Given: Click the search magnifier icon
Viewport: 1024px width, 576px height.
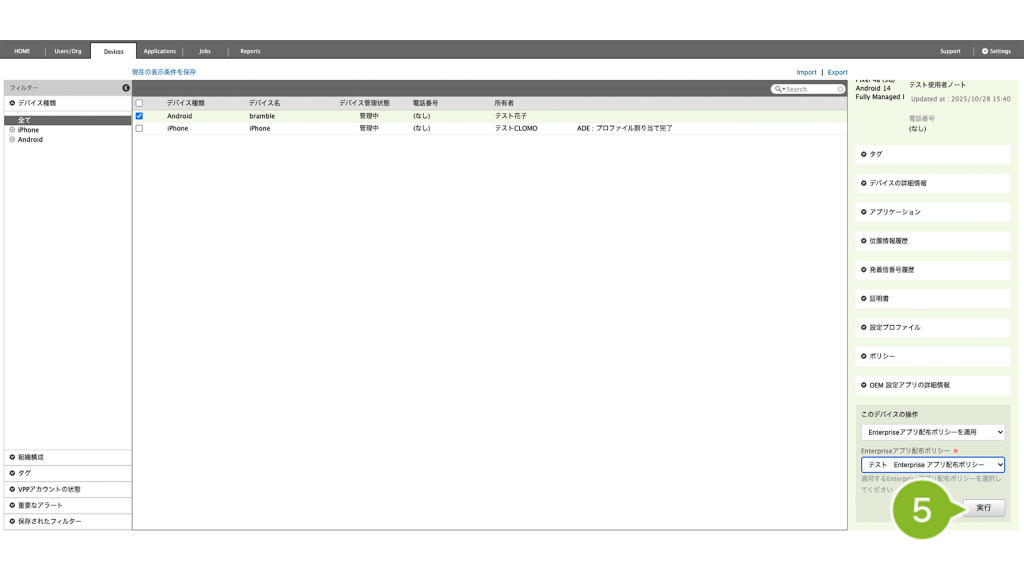Looking at the screenshot, I should [x=778, y=89].
